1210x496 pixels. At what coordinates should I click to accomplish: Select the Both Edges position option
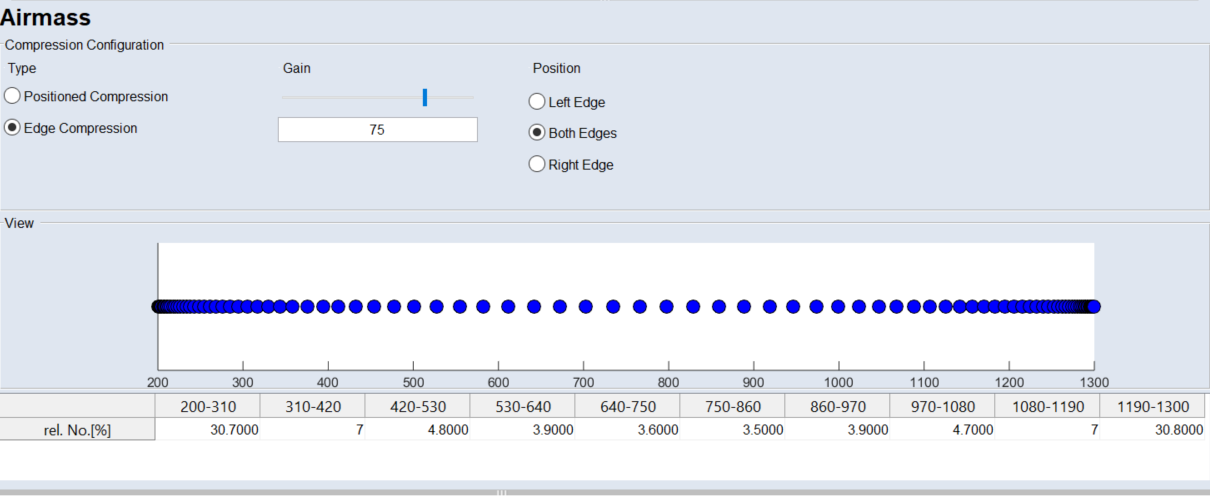click(x=537, y=133)
